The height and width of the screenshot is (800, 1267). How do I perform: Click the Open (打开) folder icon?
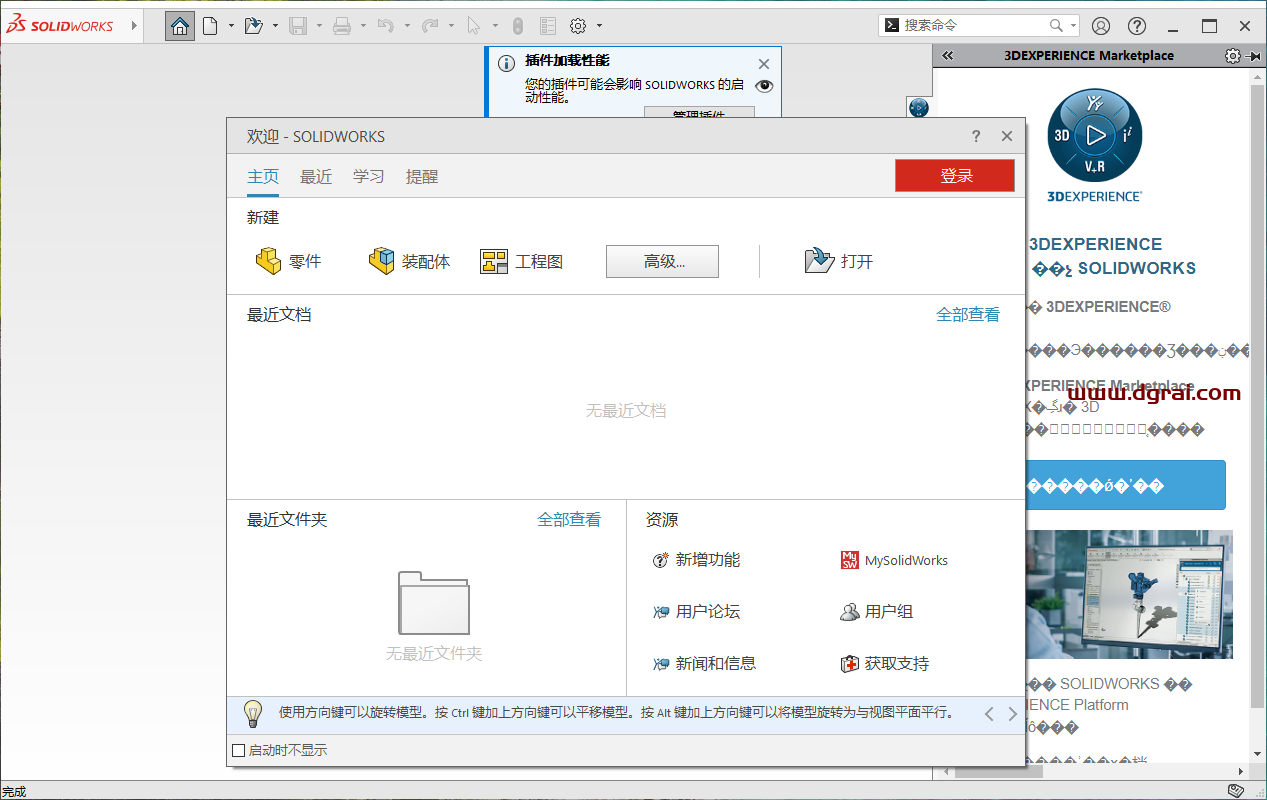click(x=819, y=261)
